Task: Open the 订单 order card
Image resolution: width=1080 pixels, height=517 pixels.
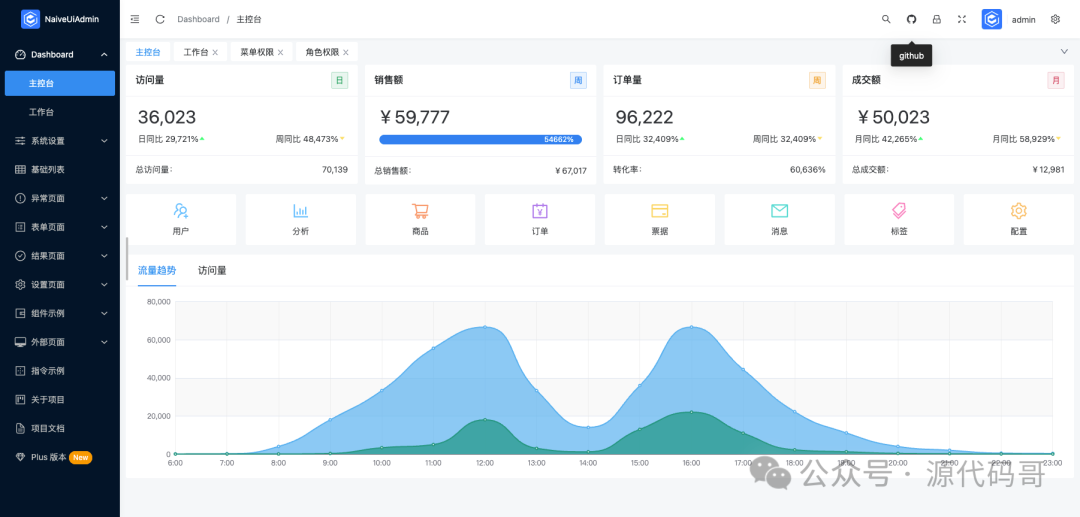Action: (540, 219)
